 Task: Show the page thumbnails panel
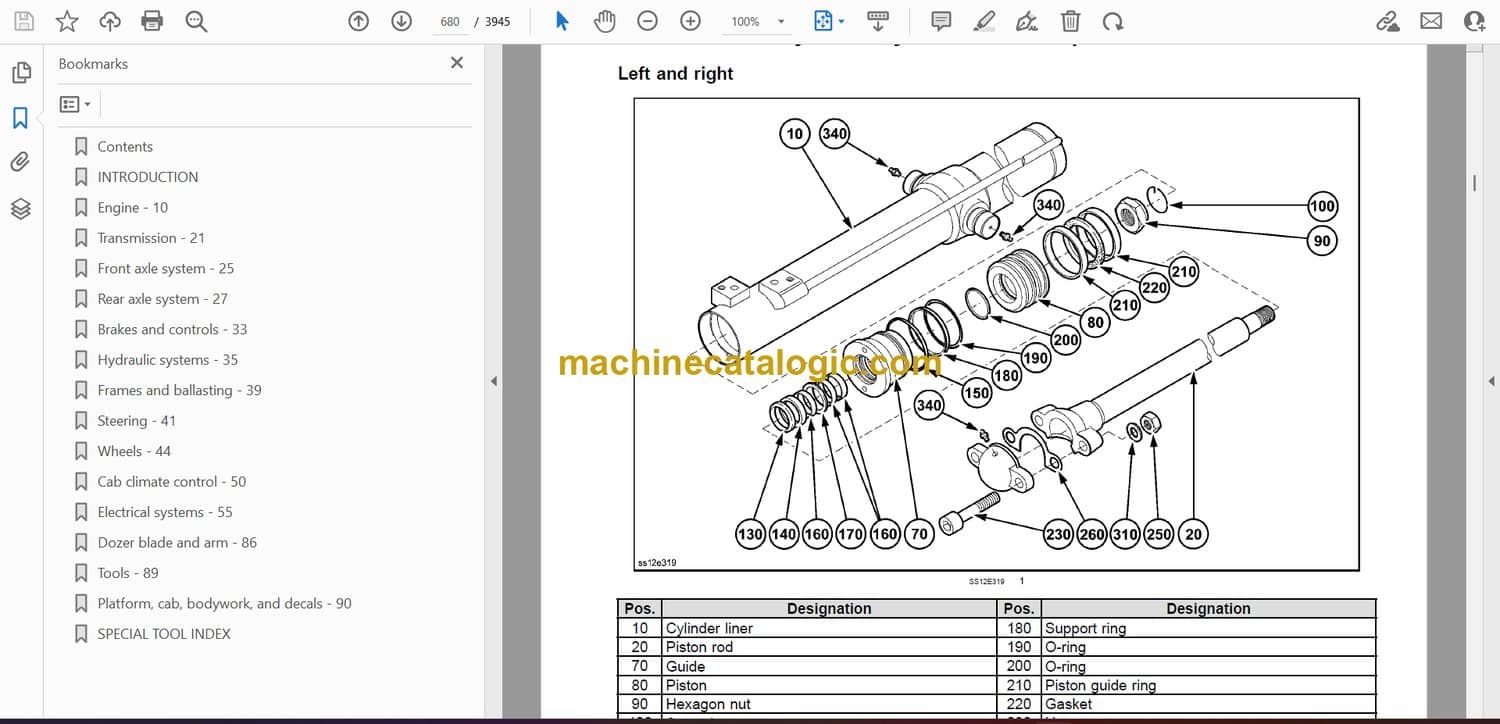coord(21,73)
